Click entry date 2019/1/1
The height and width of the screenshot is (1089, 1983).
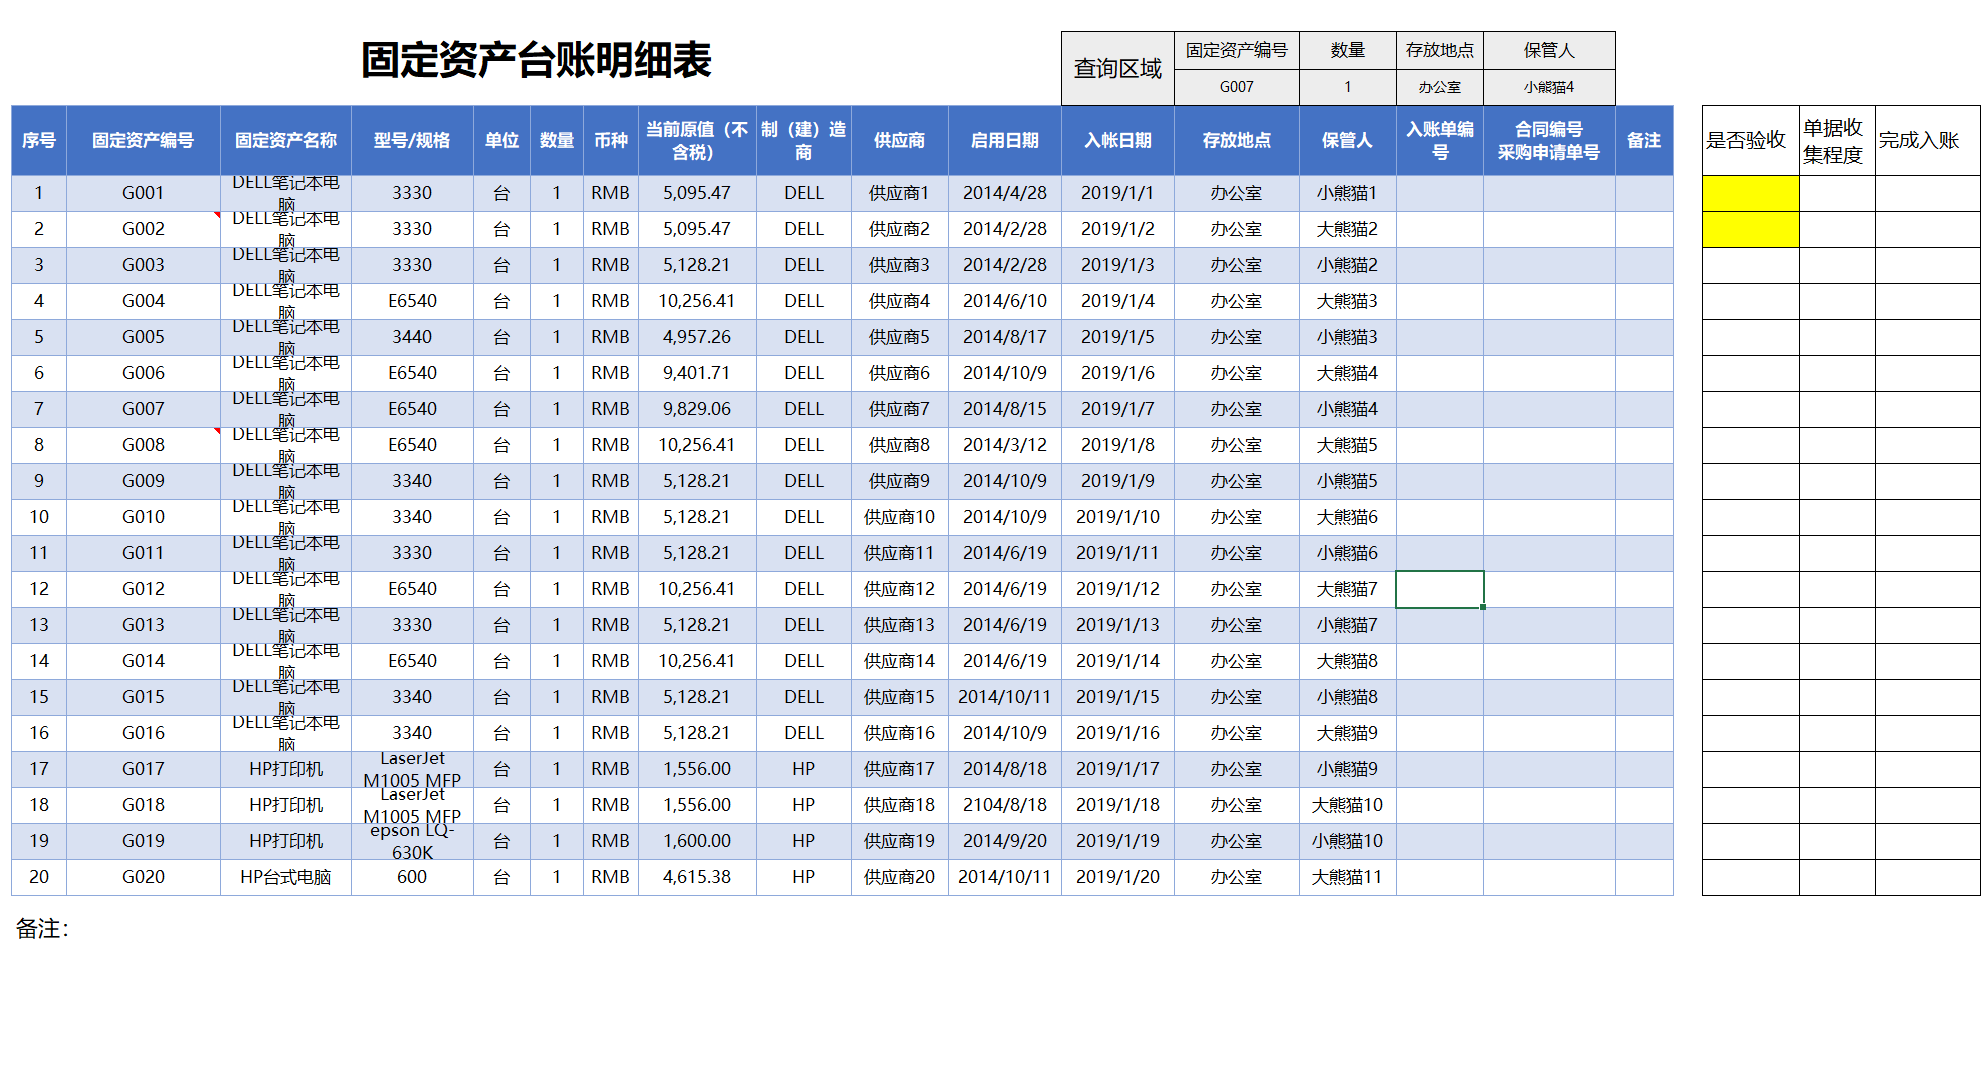1118,193
